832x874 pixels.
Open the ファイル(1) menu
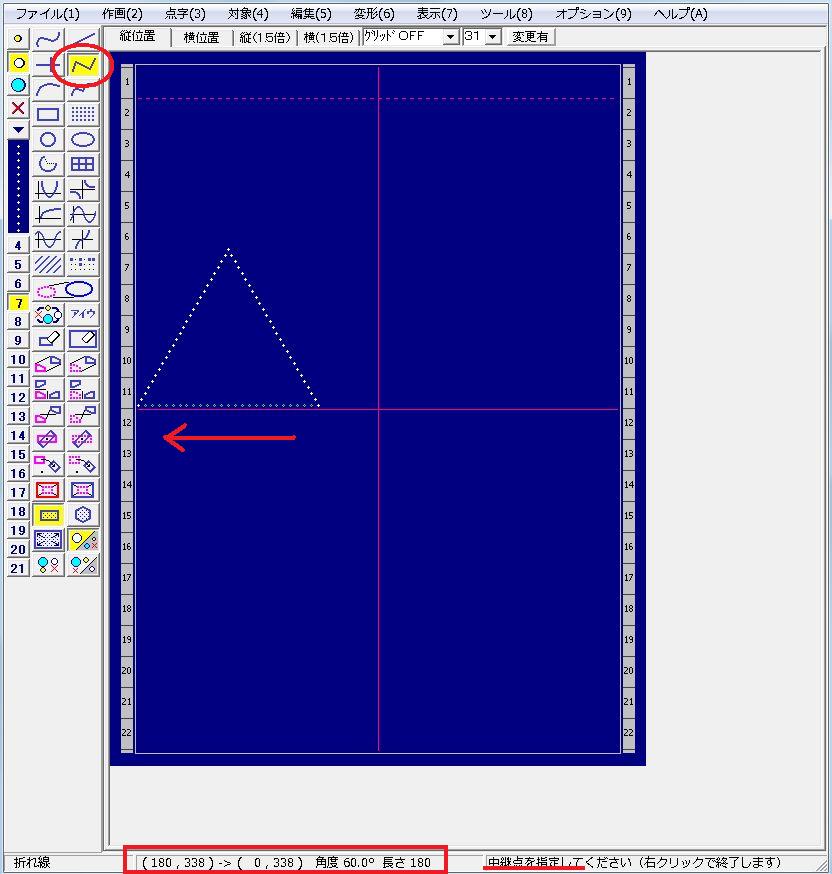[47, 14]
